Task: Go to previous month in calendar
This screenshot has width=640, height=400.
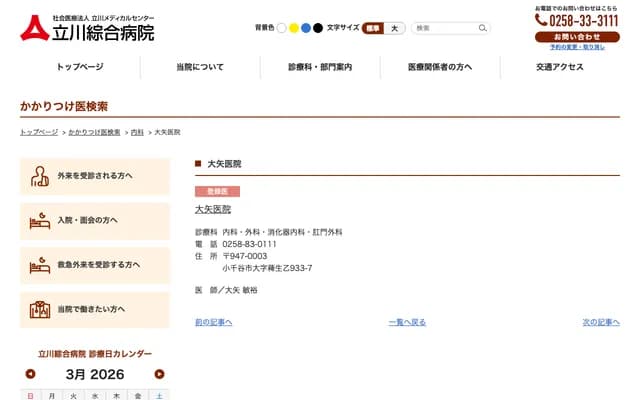Action: pos(31,374)
